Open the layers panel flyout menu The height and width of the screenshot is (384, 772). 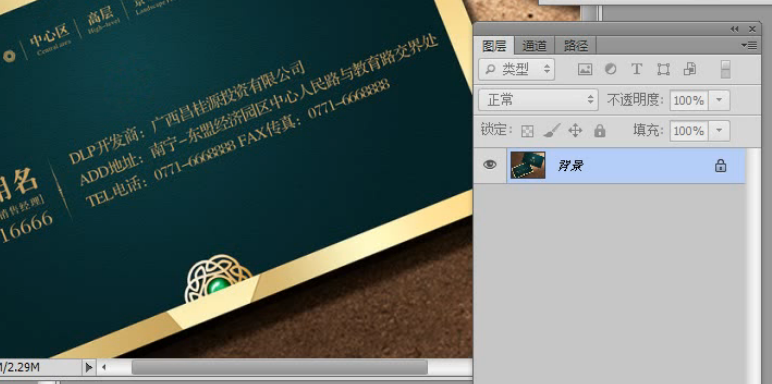point(749,45)
